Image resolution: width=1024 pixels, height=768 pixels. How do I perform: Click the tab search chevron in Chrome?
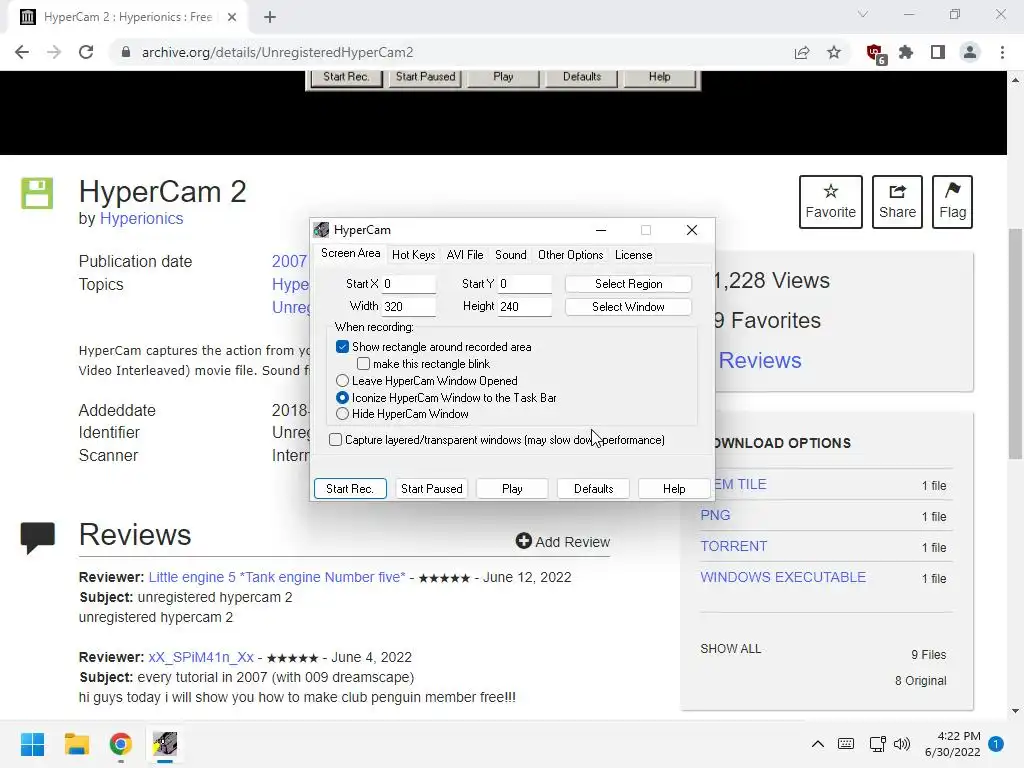863,14
